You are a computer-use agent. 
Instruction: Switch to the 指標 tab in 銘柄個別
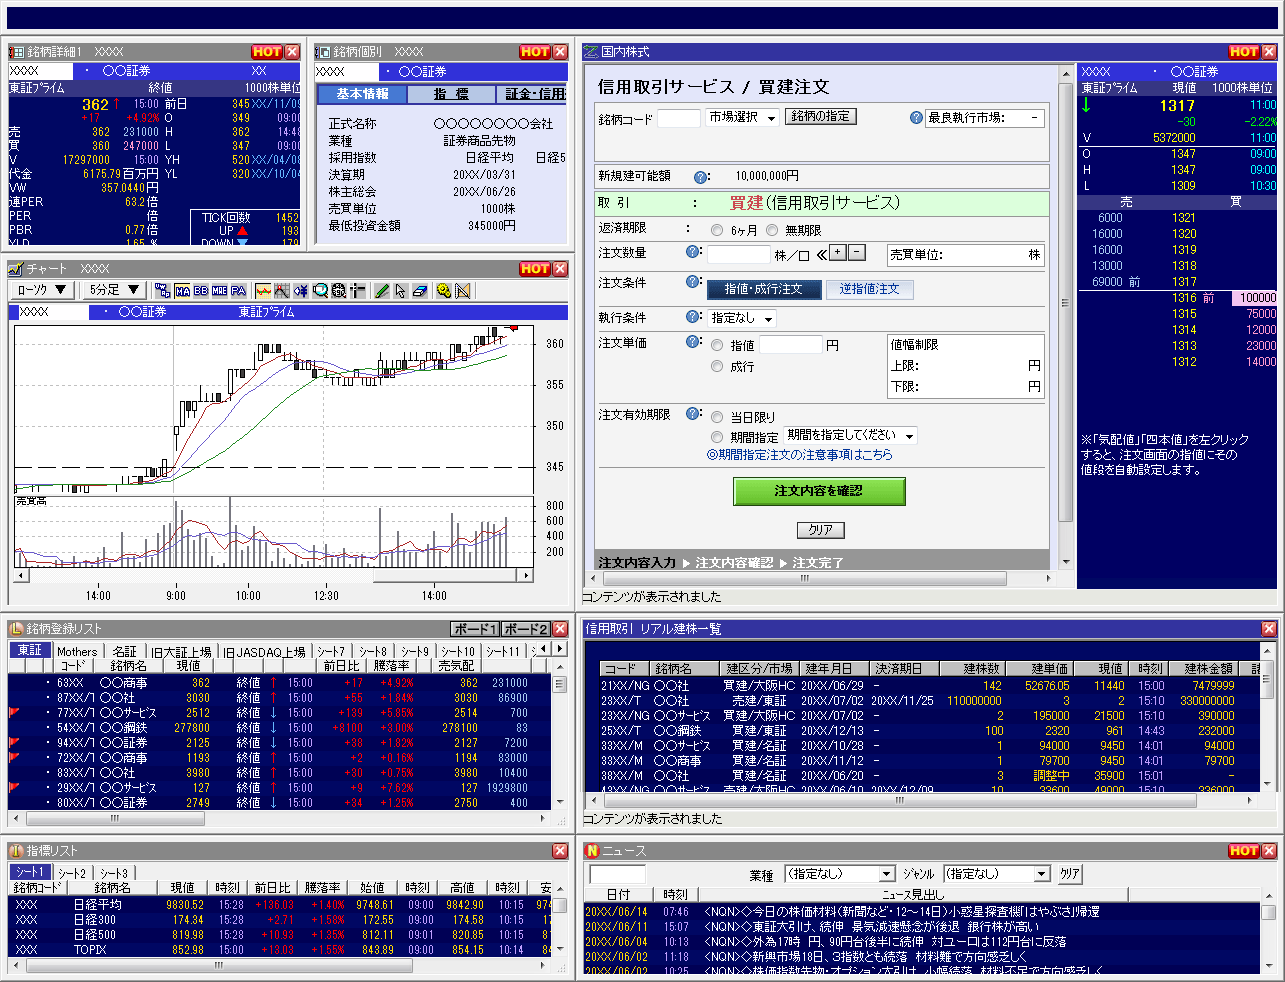pyautogui.click(x=451, y=94)
